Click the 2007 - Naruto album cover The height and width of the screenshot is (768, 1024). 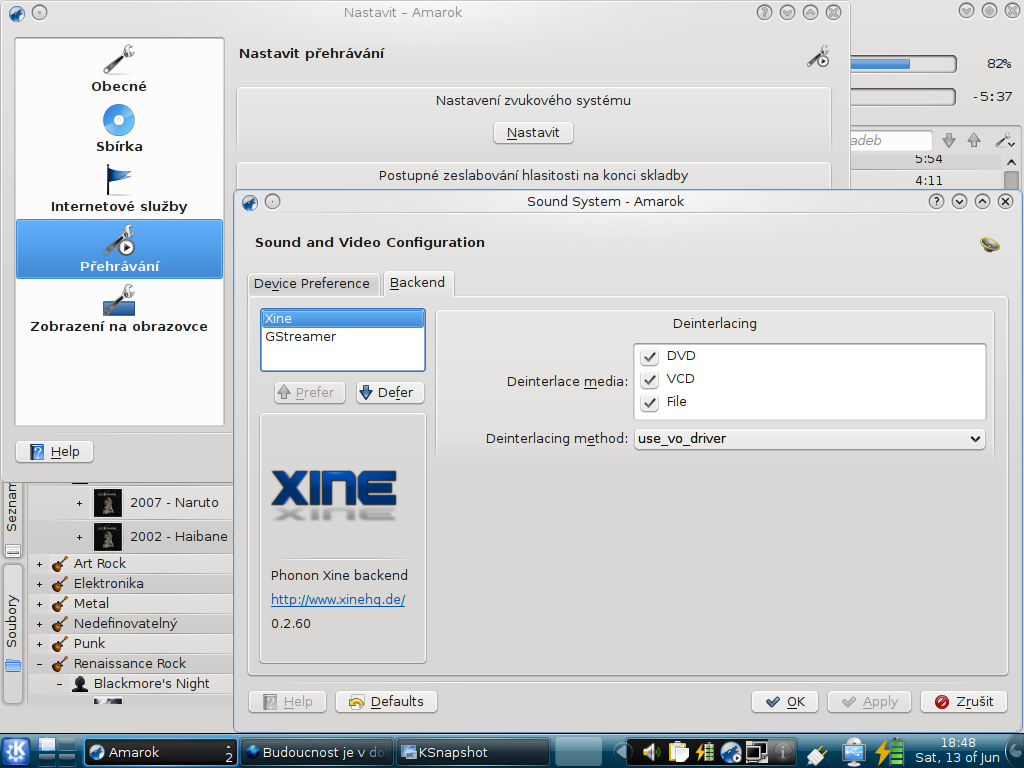[108, 503]
